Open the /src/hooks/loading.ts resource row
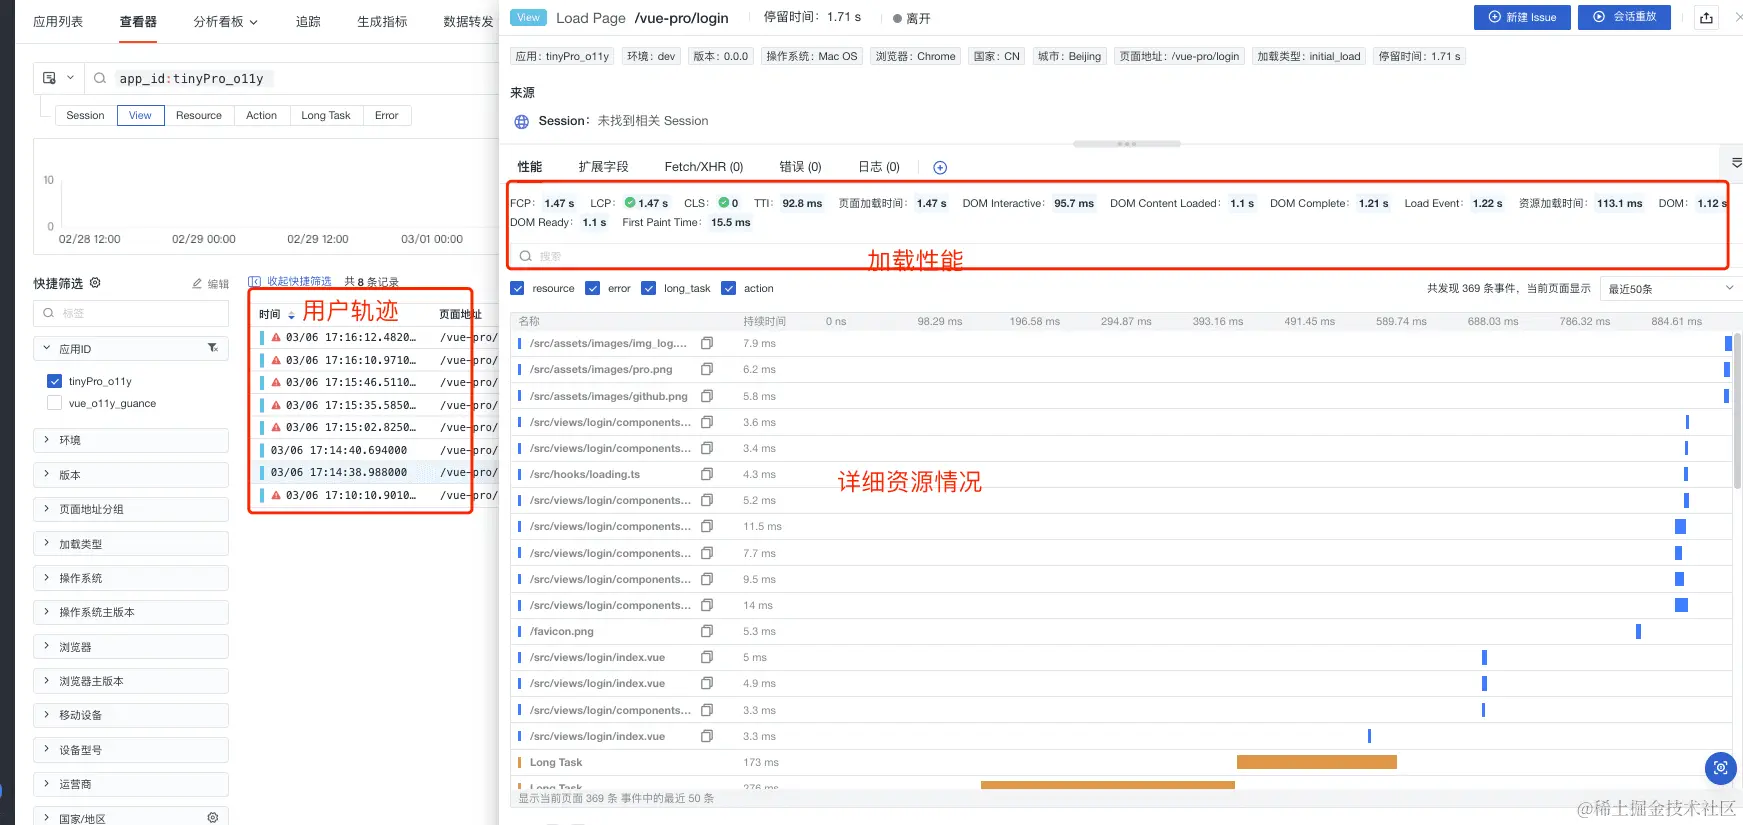 (1121, 474)
